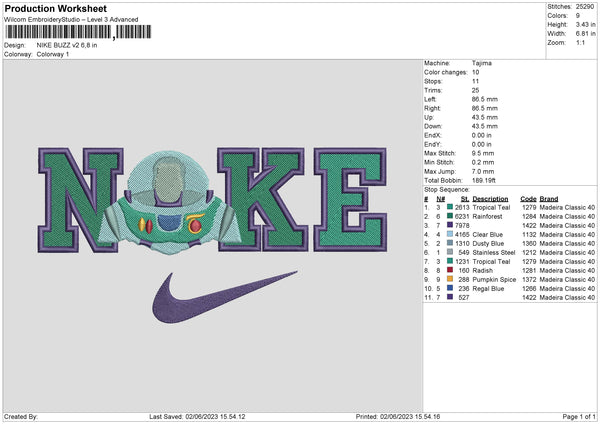The image size is (600, 424).
Task: Click the 'Page 1 of 1' footer text
Action: click(579, 416)
